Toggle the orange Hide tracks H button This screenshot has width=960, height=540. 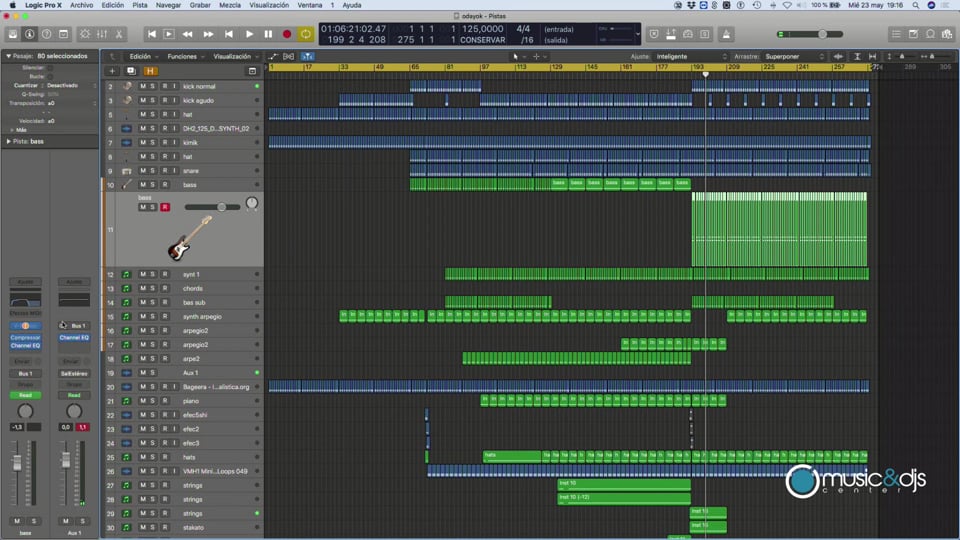tap(149, 71)
